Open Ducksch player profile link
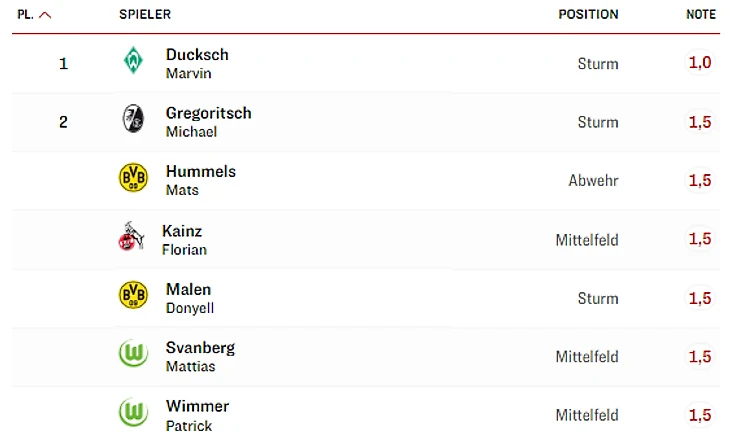 [197, 55]
